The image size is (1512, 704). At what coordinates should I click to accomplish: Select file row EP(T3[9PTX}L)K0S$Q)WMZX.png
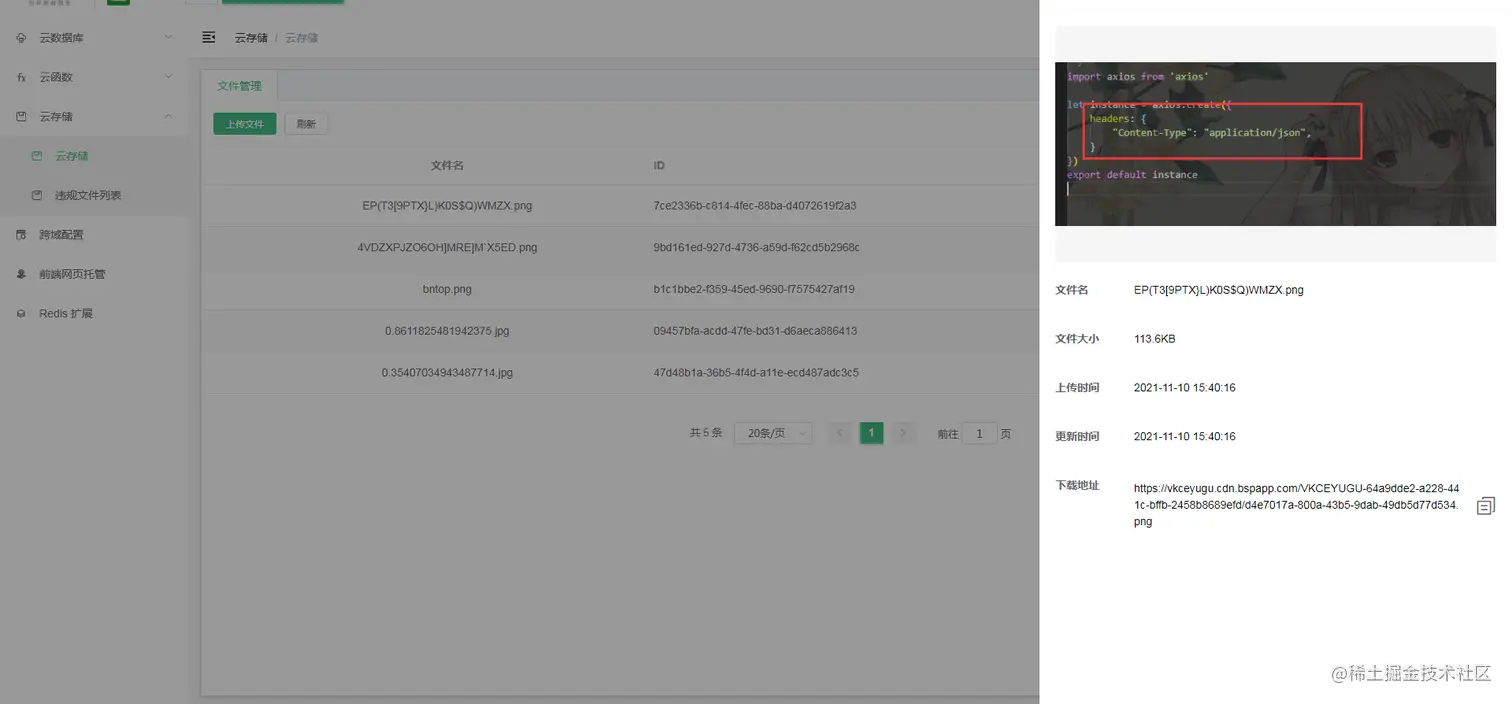point(620,205)
